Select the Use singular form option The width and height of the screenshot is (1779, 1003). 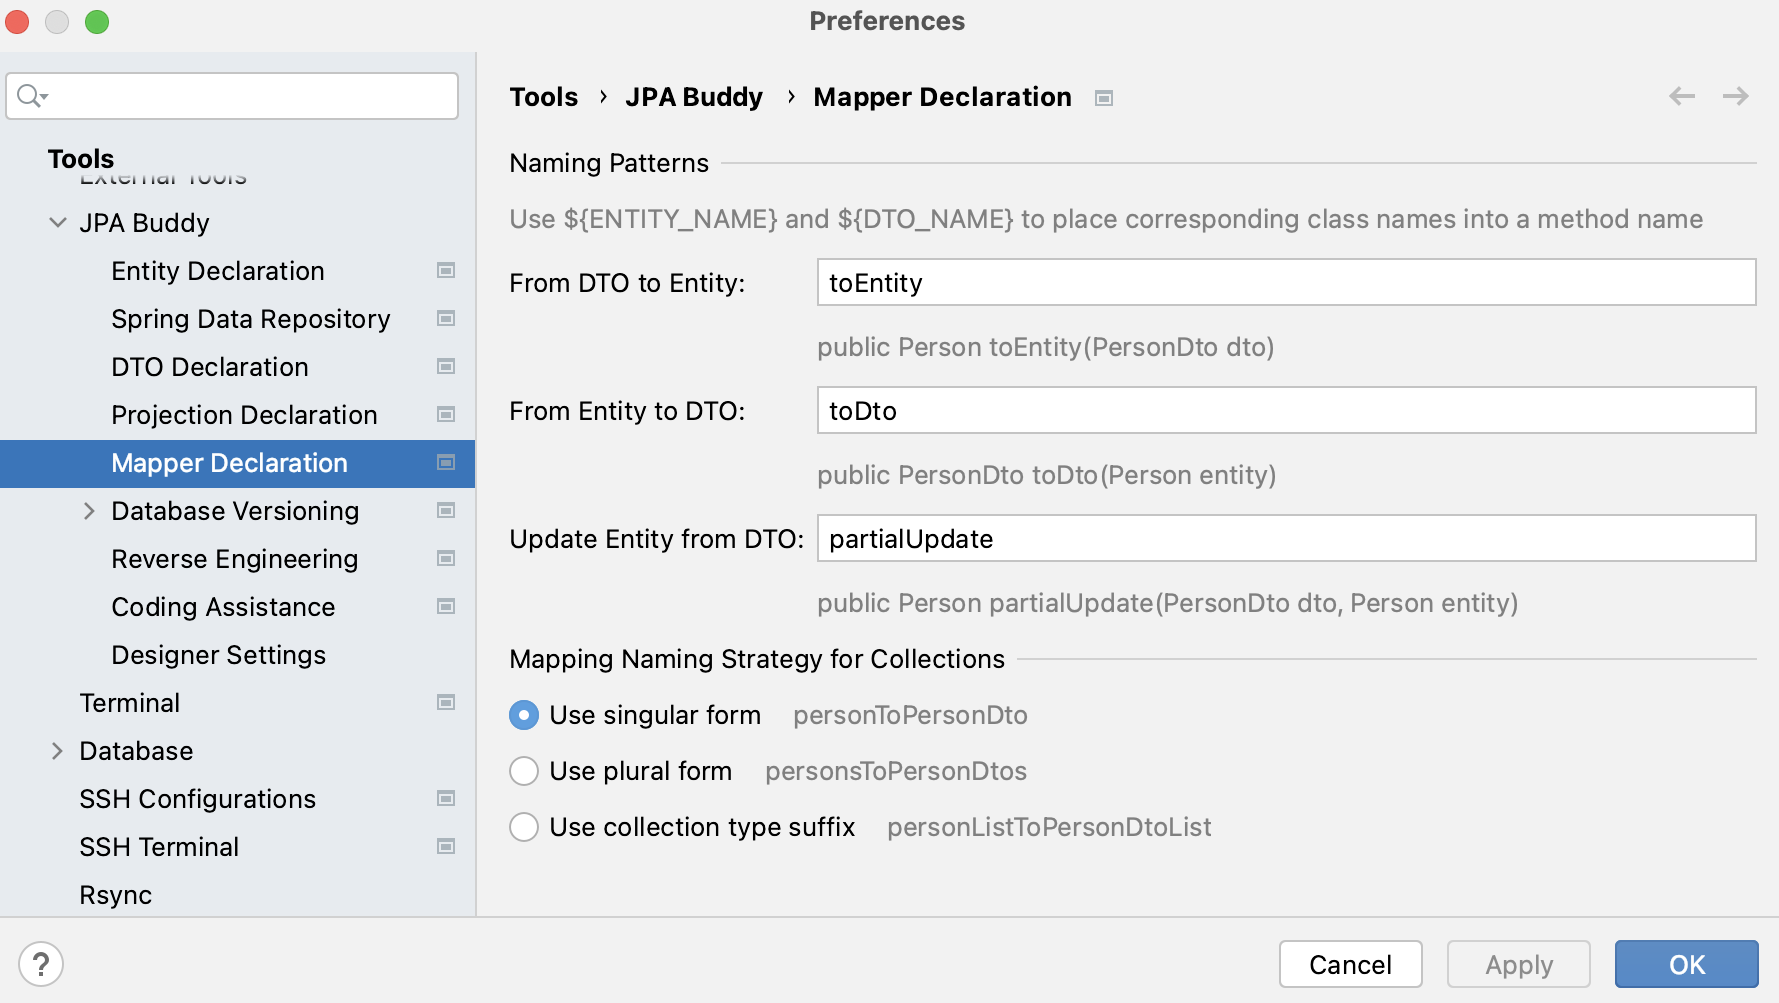click(x=524, y=715)
